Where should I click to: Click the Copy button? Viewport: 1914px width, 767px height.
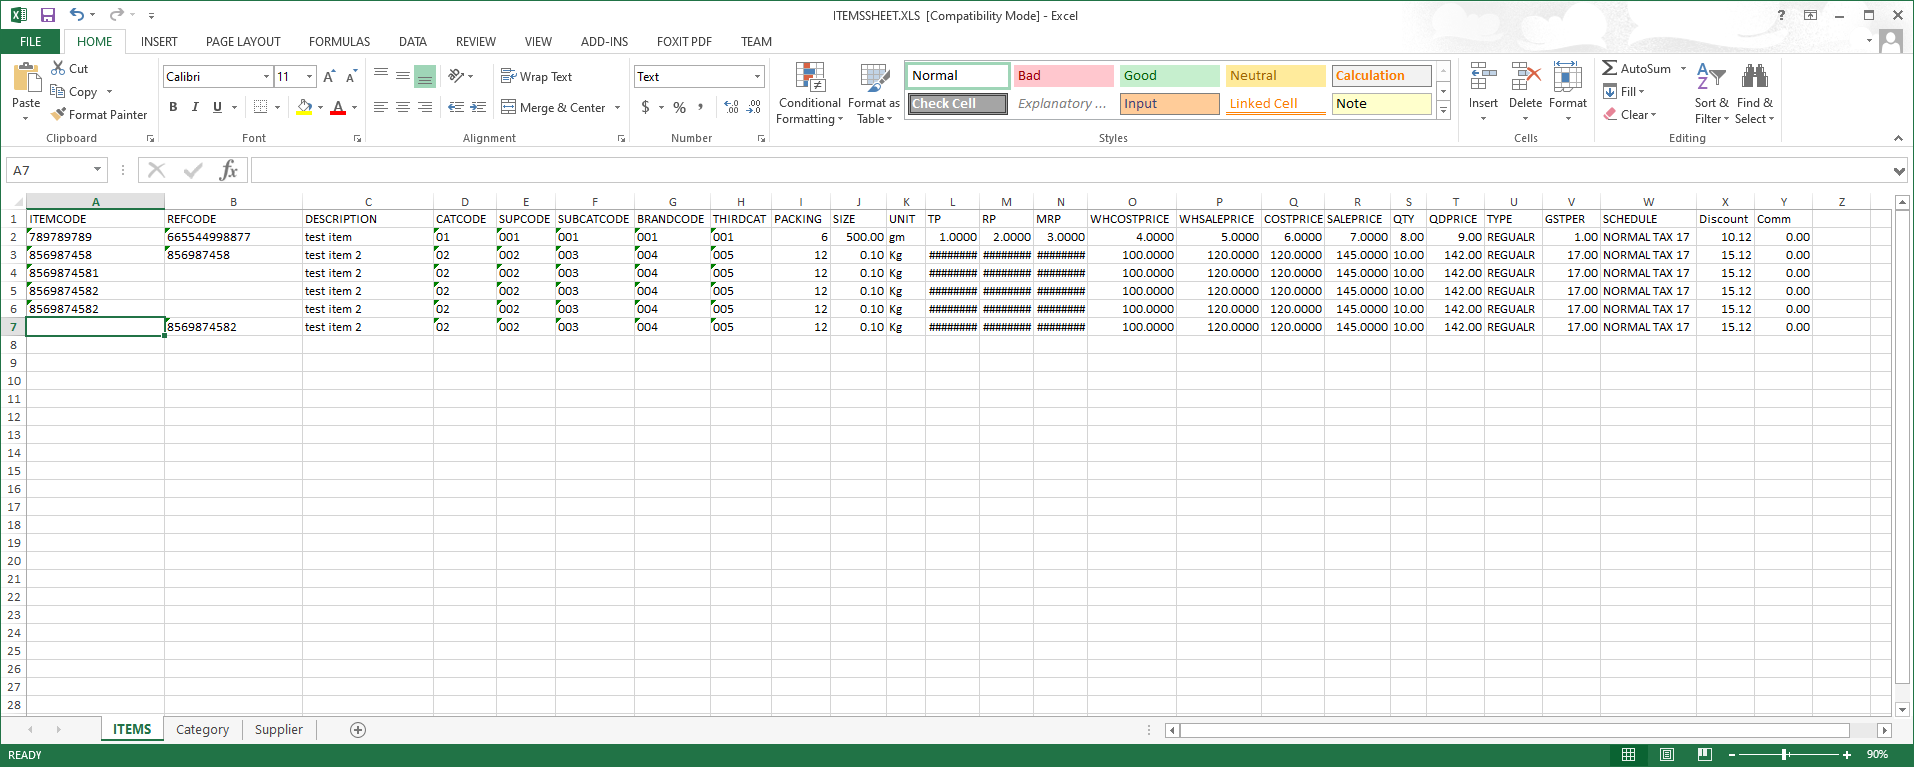pos(74,91)
